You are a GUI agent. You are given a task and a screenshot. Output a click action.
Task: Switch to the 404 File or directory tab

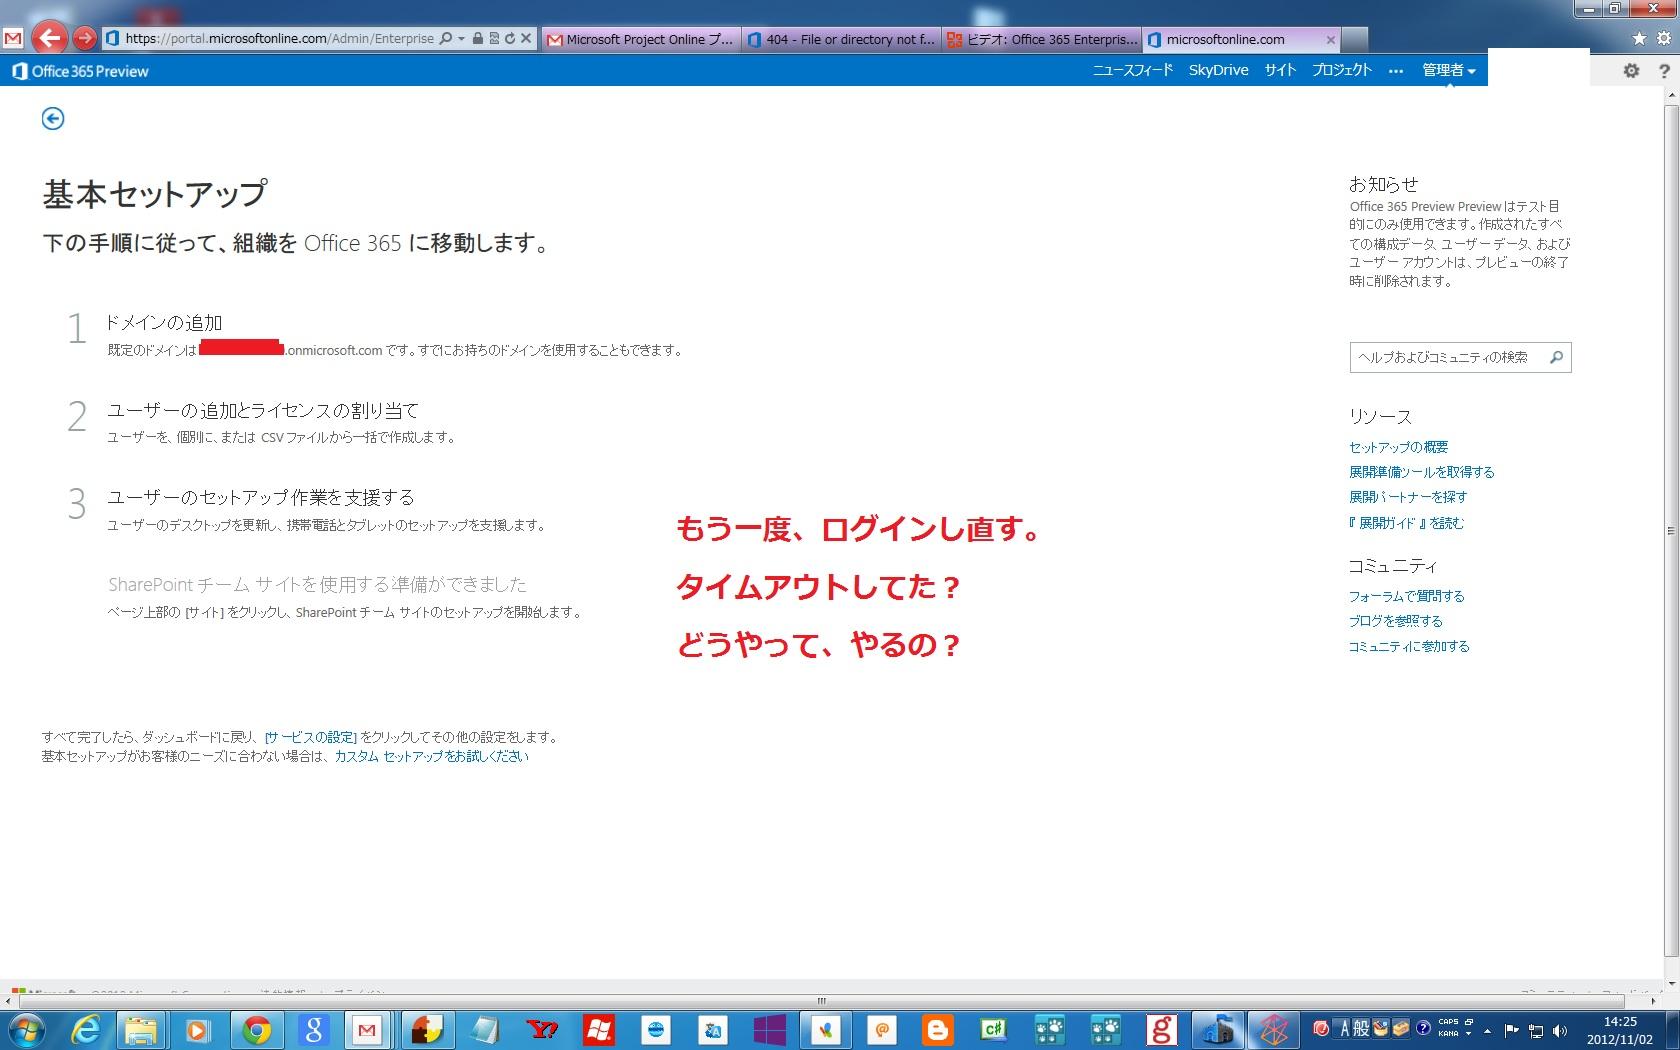841,39
